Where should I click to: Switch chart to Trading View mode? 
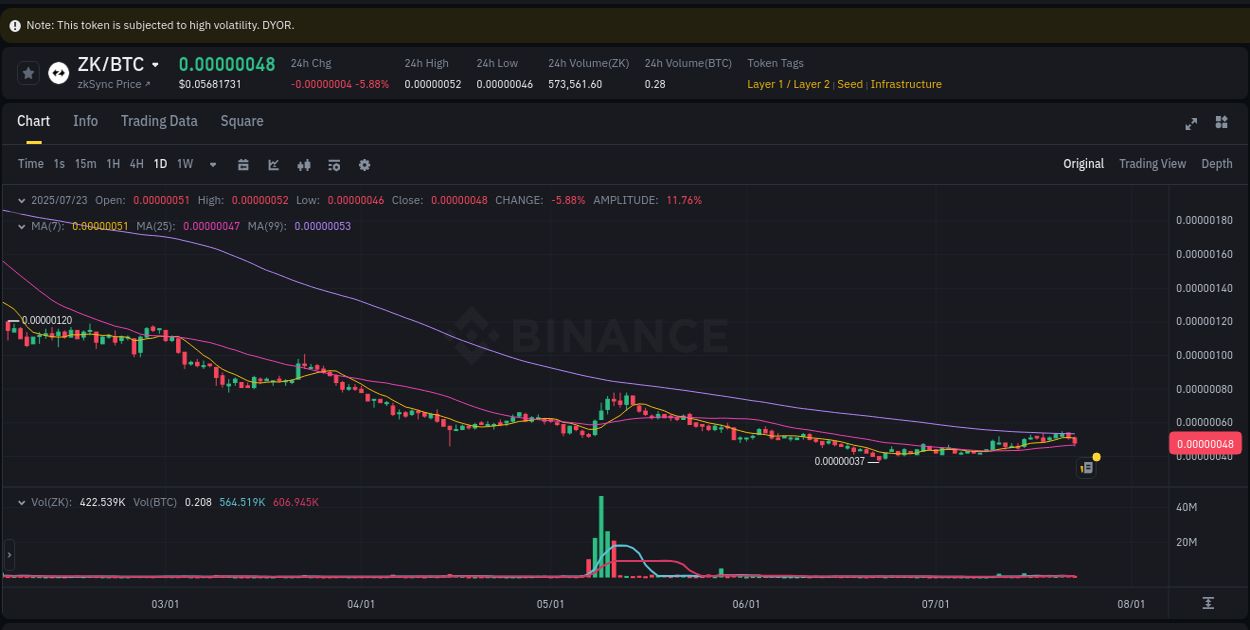[x=1152, y=163]
